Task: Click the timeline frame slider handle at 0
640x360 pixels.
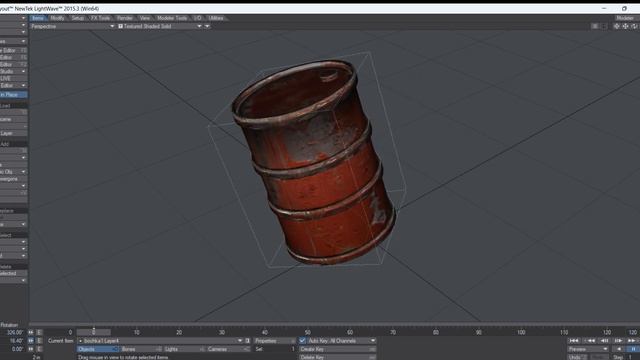Action: click(x=93, y=332)
